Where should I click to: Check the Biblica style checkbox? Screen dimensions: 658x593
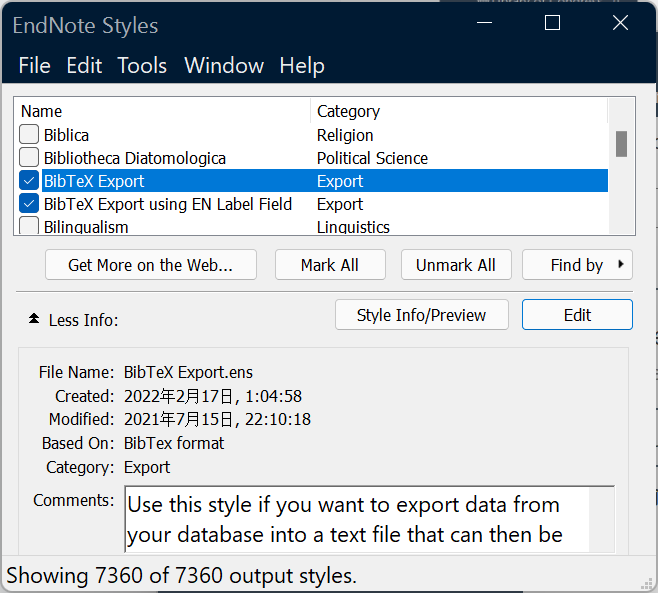(29, 135)
